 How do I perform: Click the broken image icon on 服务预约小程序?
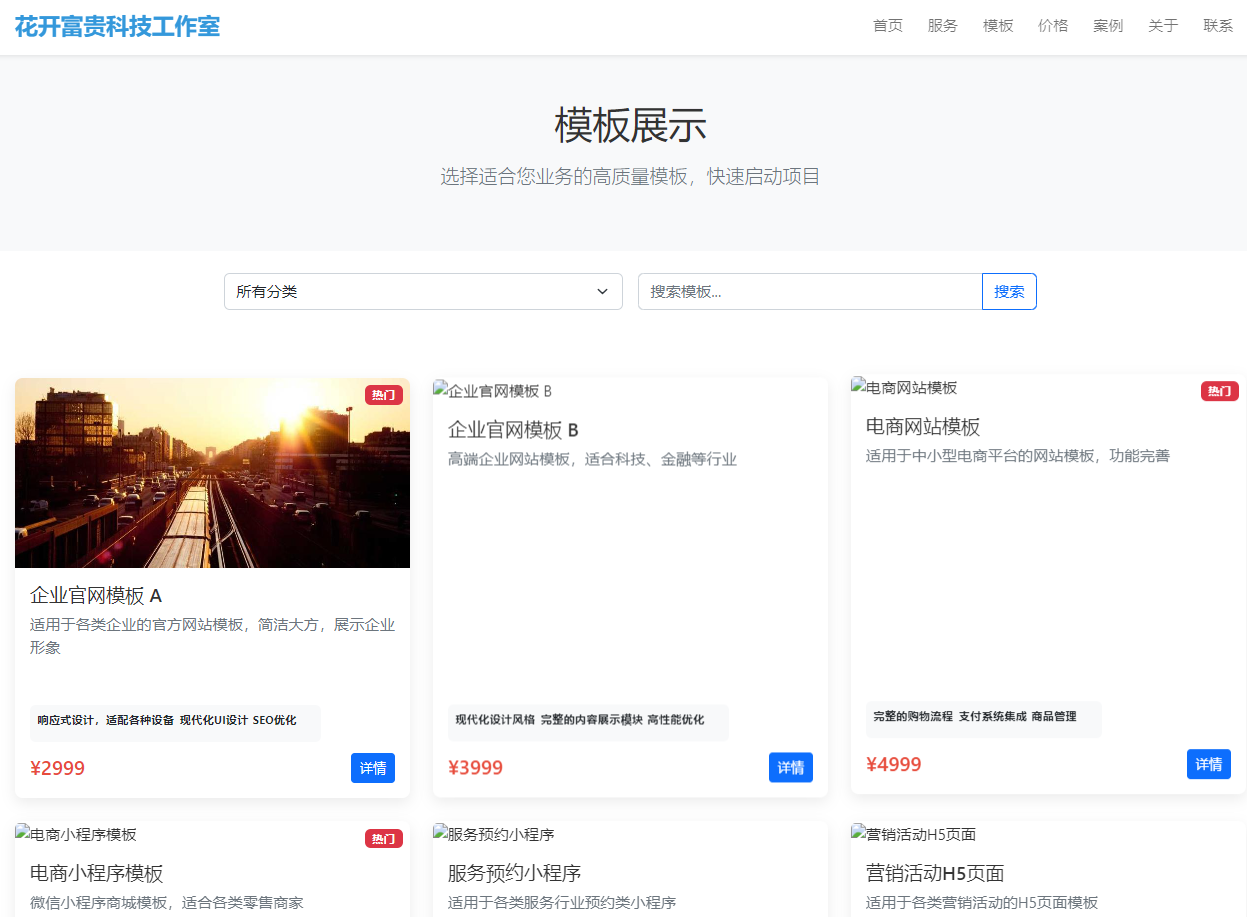tap(442, 832)
